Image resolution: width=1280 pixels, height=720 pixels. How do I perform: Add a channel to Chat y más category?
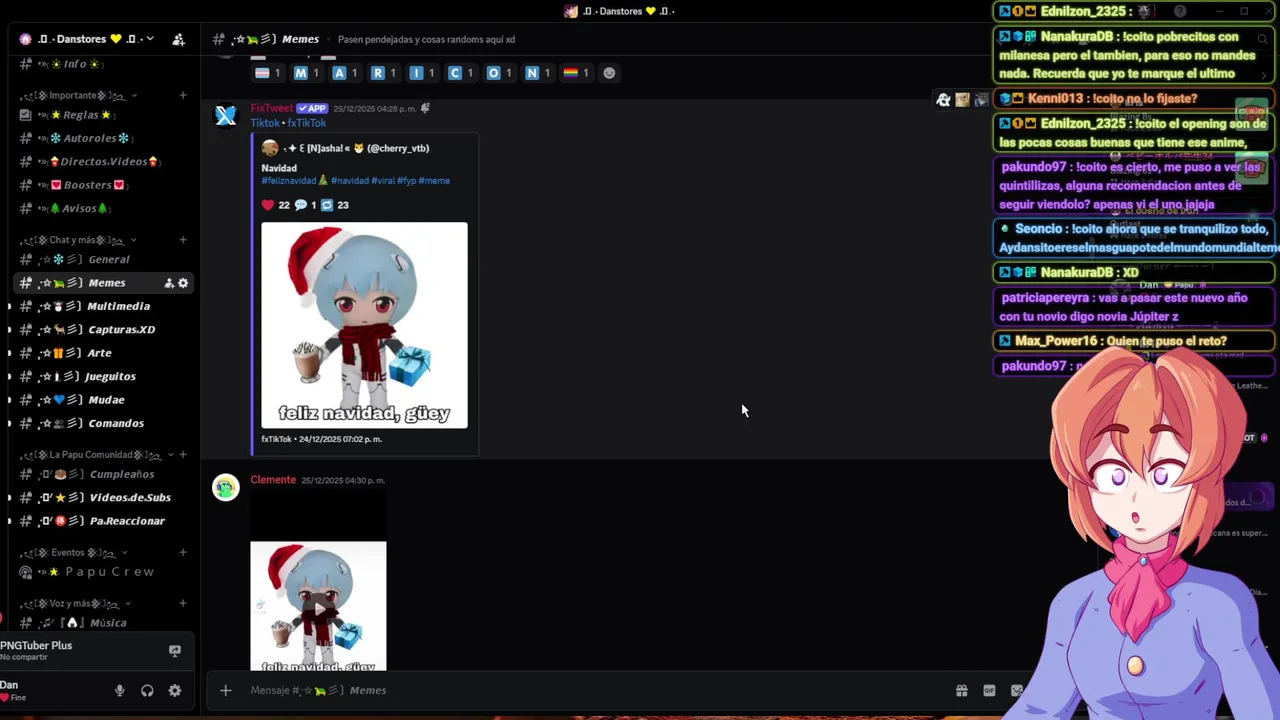click(183, 240)
